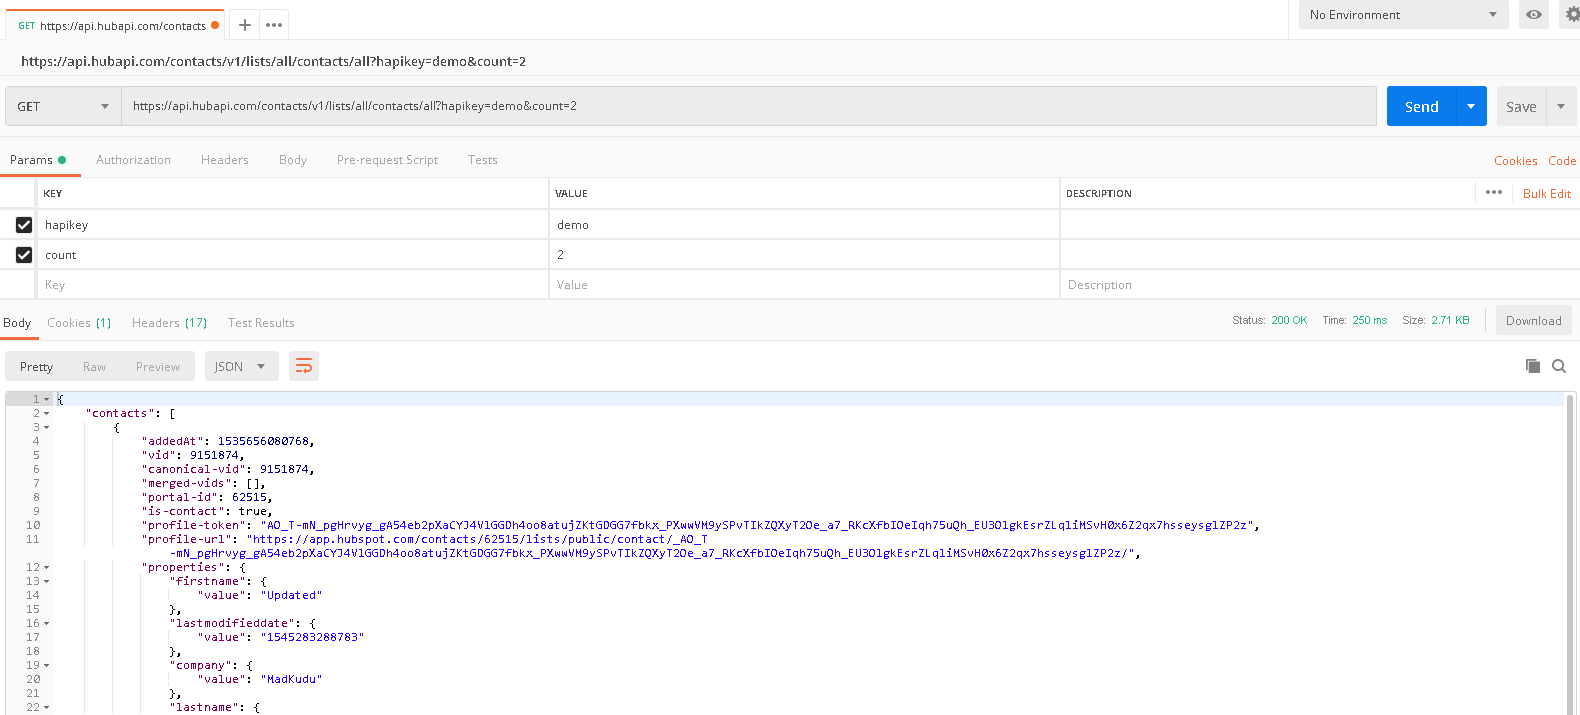The height and width of the screenshot is (715, 1580).
Task: Open manage environments gear icon
Action: (1571, 15)
